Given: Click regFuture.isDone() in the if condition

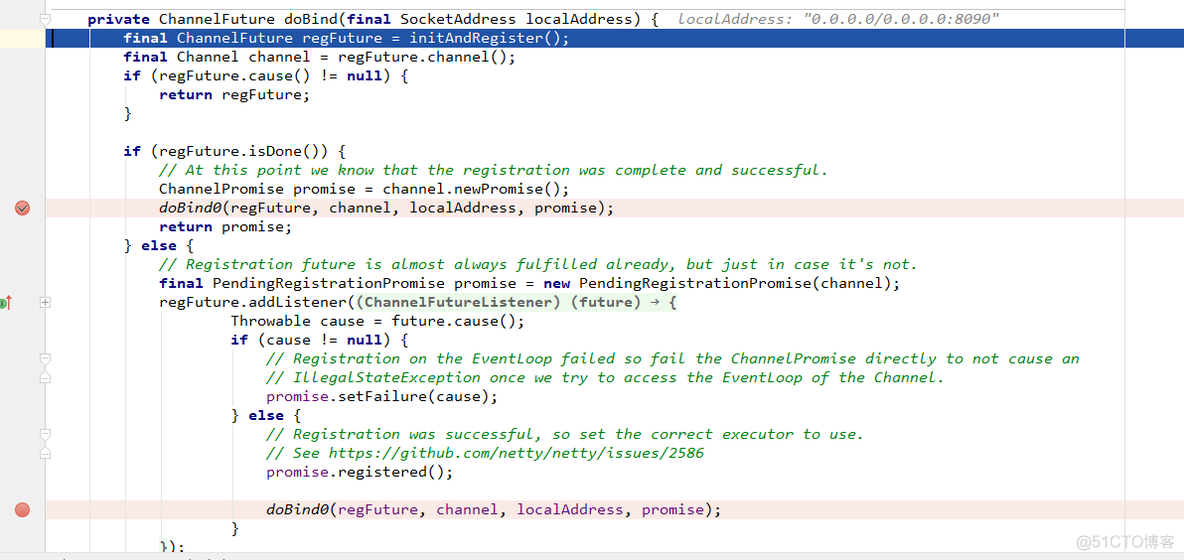Looking at the screenshot, I should click(248, 151).
